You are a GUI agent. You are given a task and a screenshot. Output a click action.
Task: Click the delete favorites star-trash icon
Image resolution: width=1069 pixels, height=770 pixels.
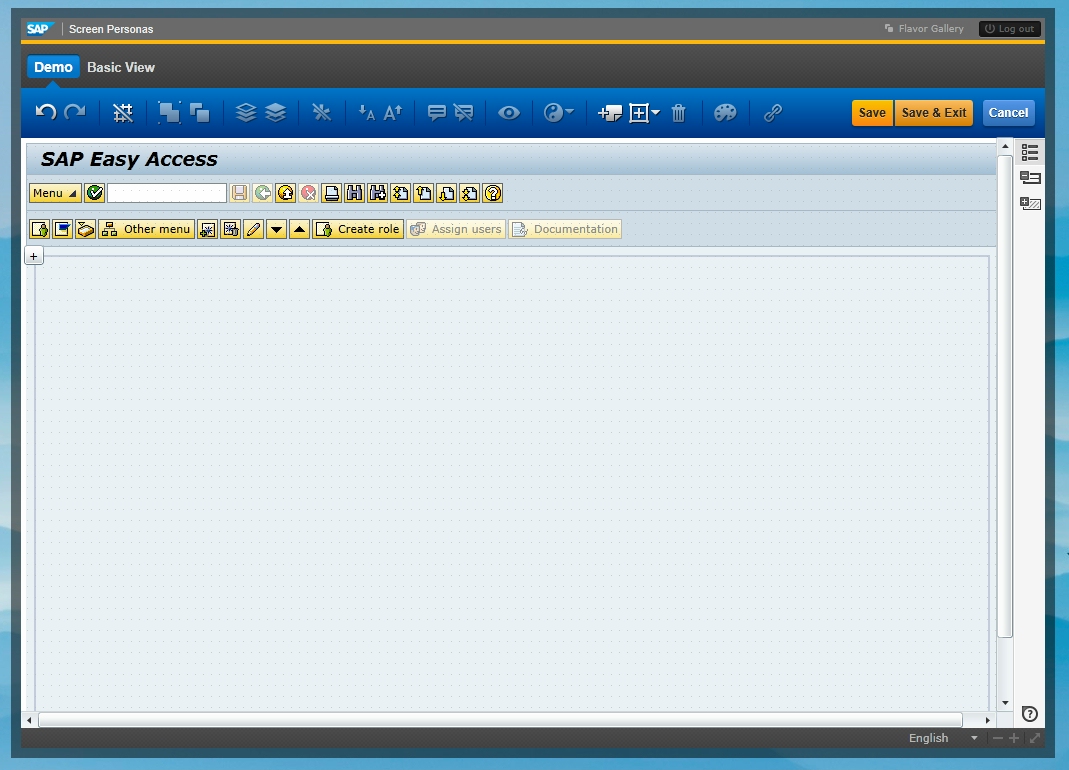coord(230,229)
